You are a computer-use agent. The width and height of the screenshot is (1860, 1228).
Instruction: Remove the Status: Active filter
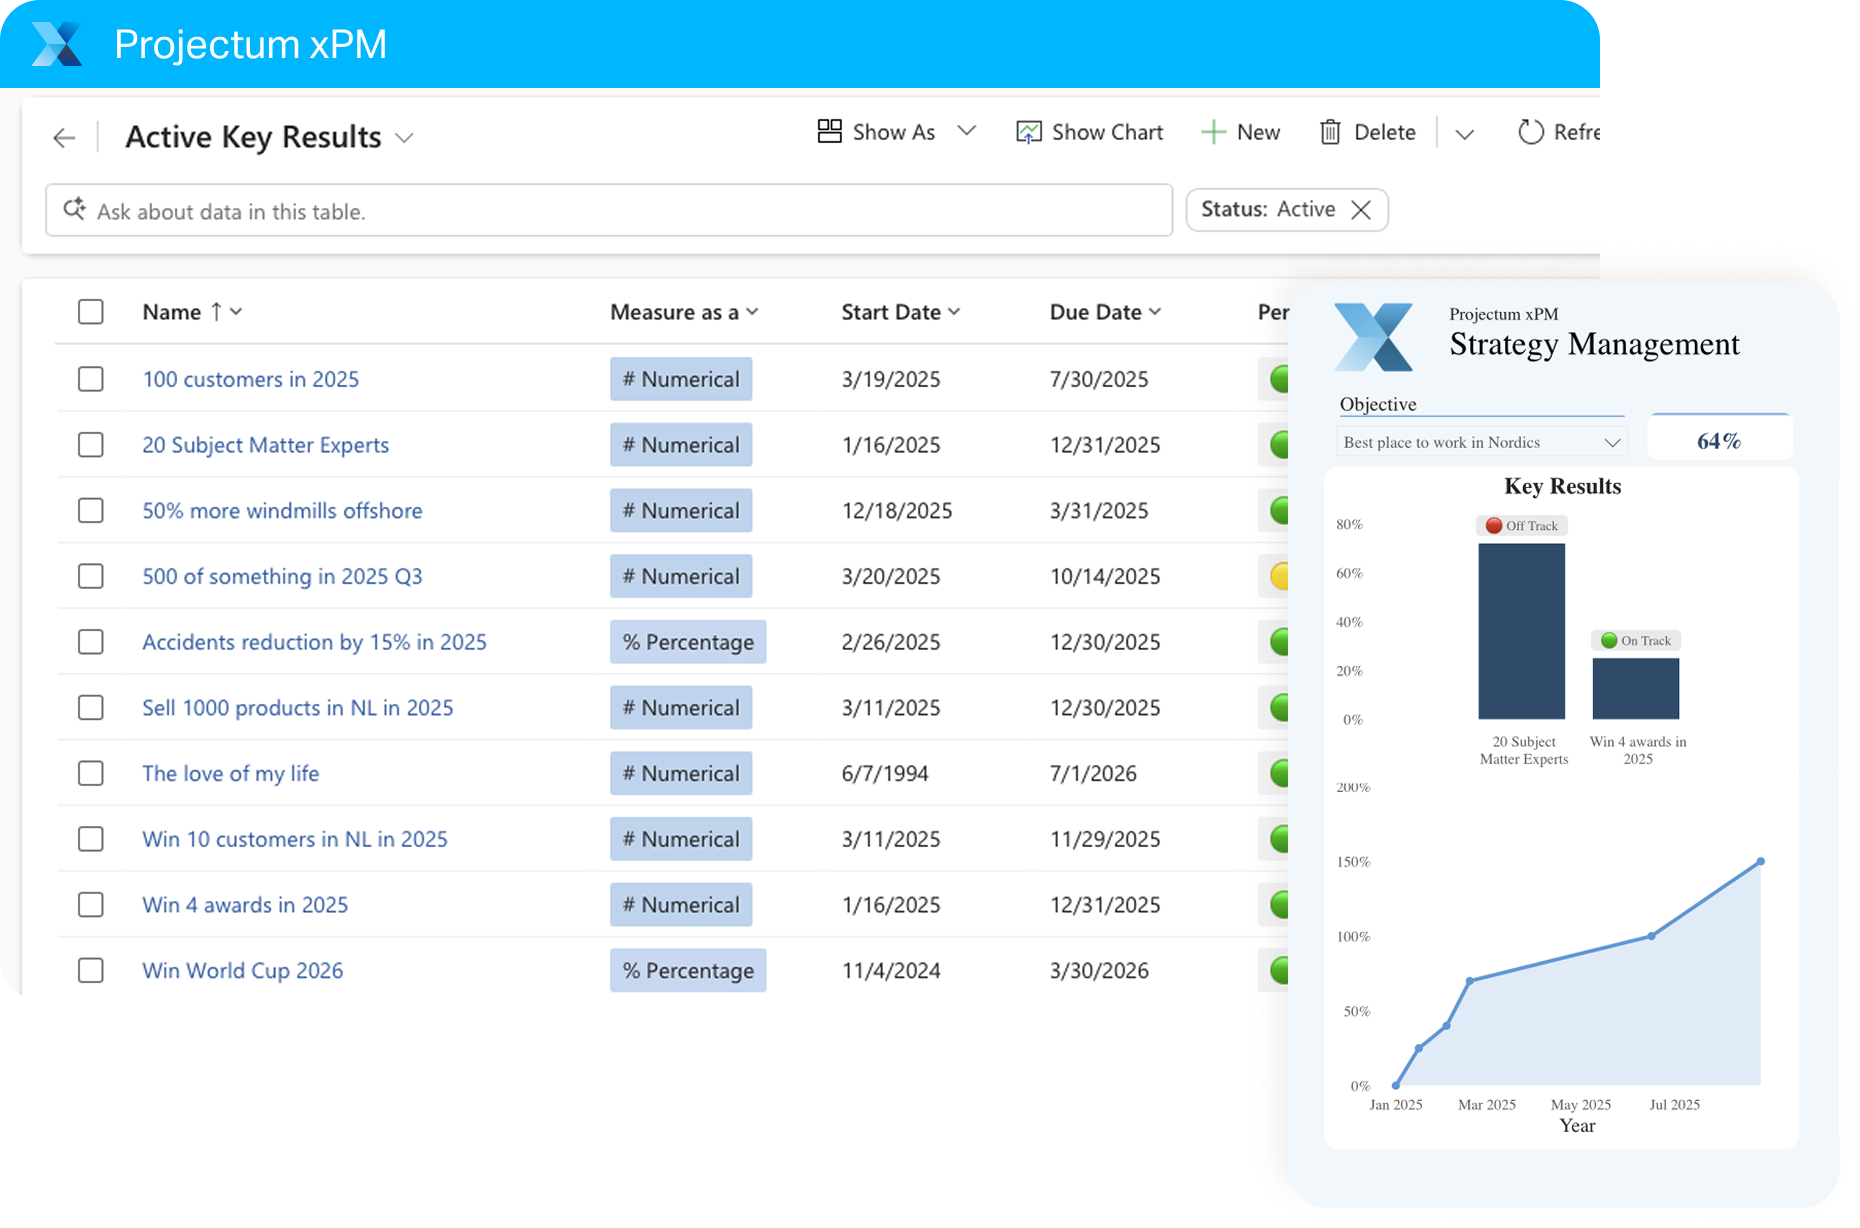coord(1361,210)
